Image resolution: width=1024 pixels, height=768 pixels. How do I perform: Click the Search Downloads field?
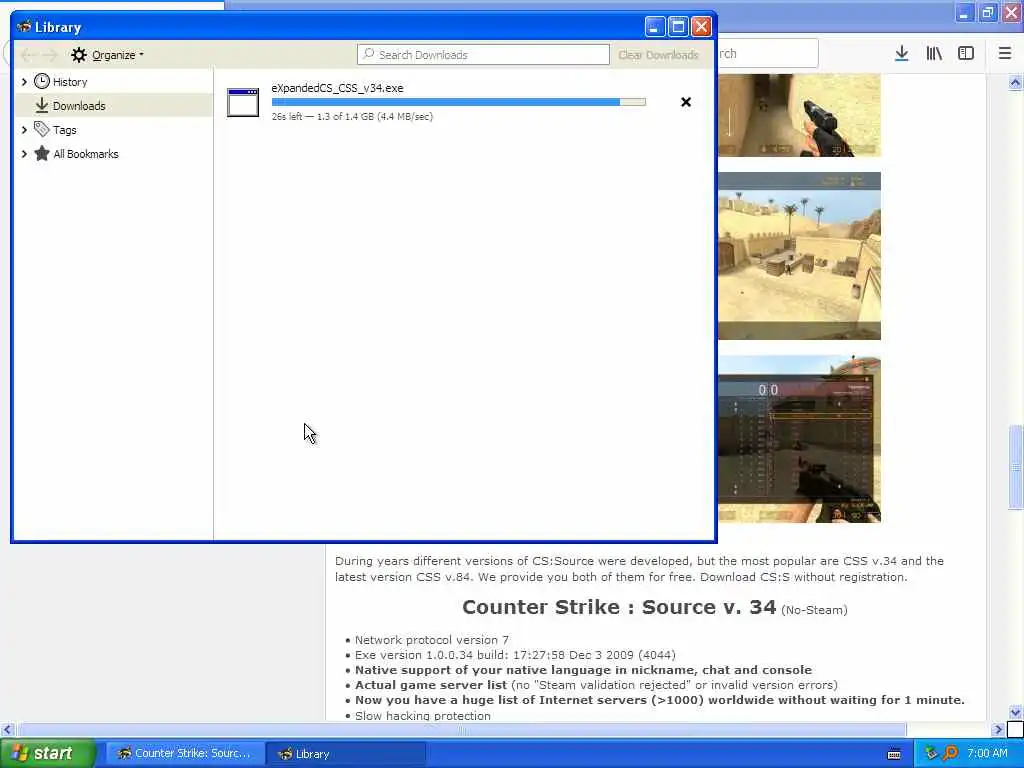[483, 55]
